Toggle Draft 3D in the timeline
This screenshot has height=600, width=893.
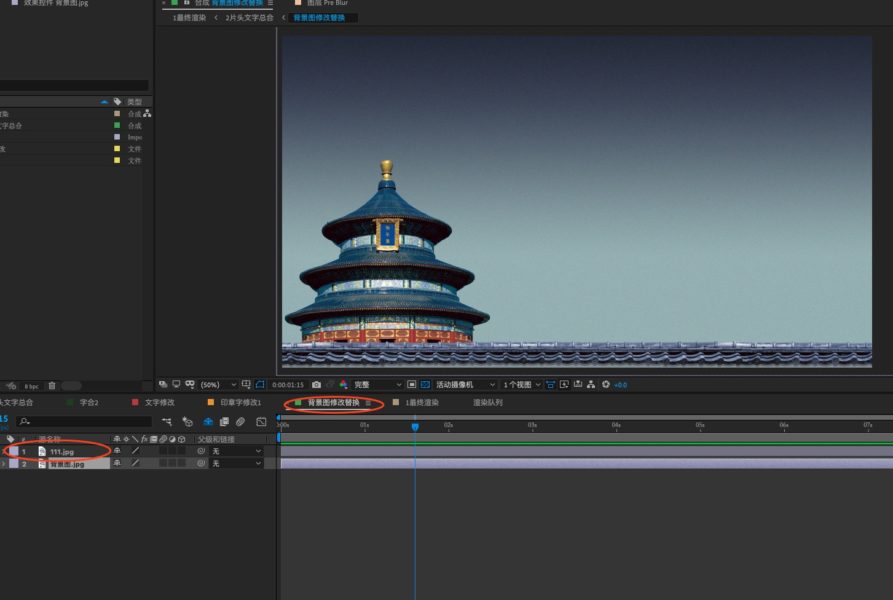(x=187, y=422)
